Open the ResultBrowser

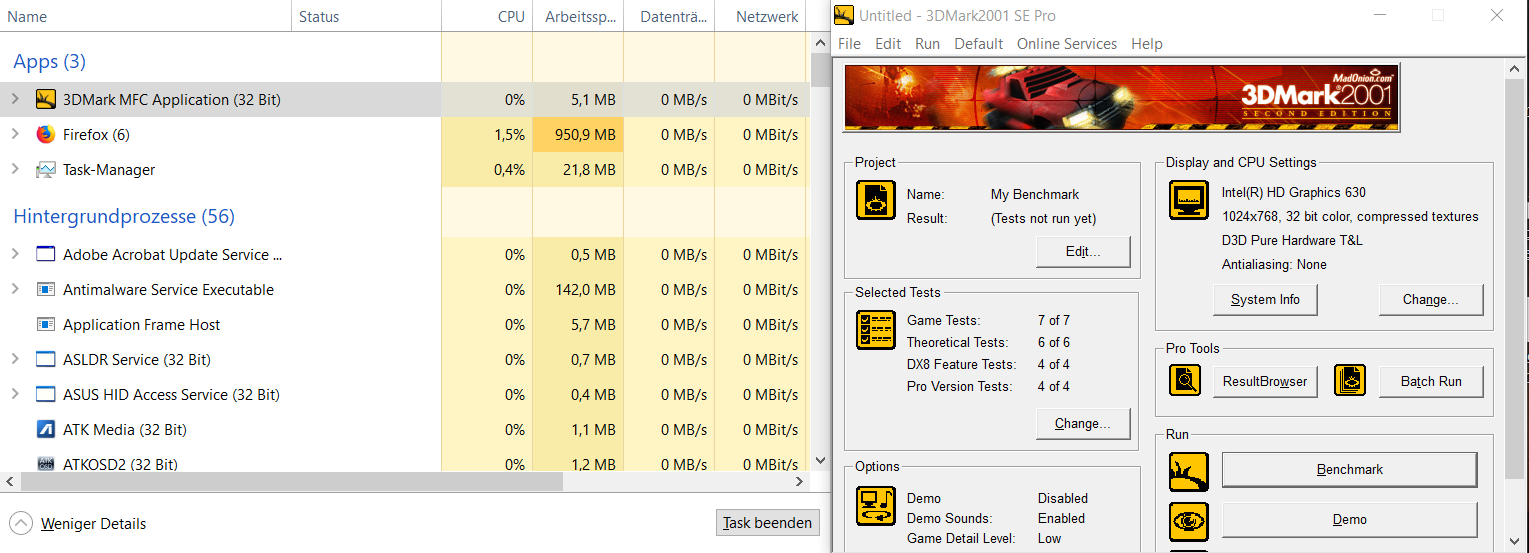1266,382
